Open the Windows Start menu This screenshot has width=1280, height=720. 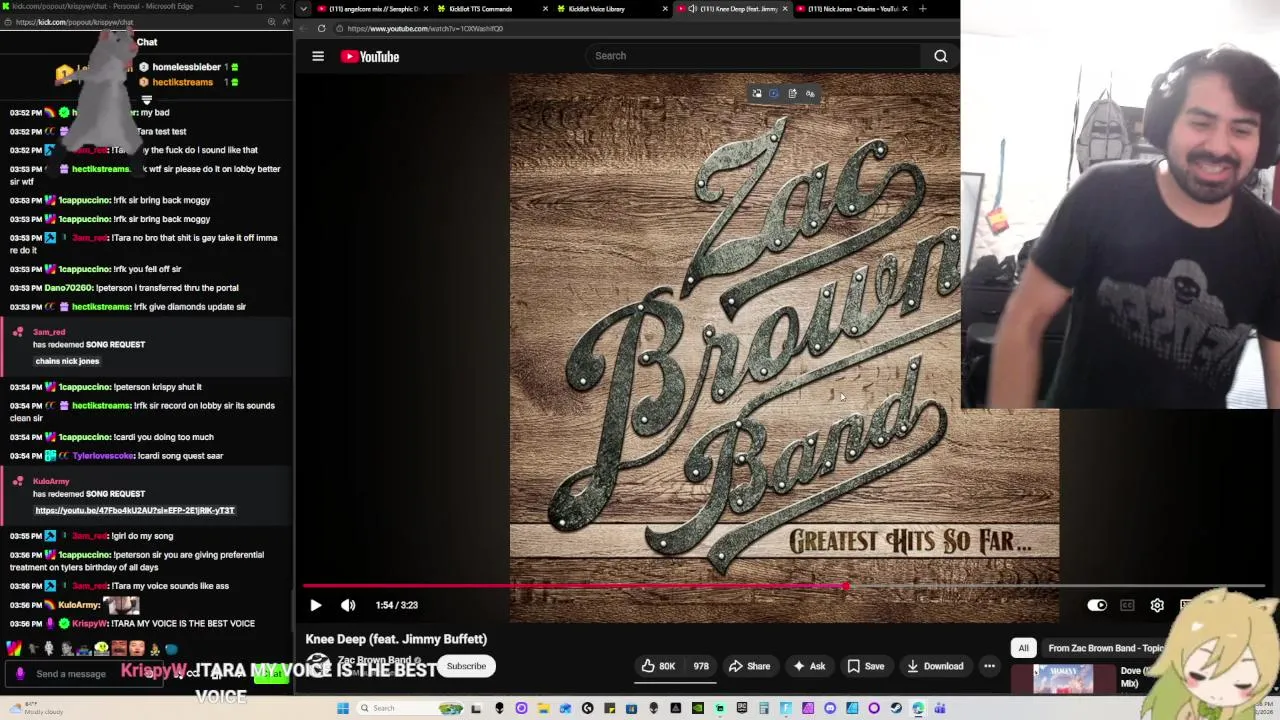343,708
